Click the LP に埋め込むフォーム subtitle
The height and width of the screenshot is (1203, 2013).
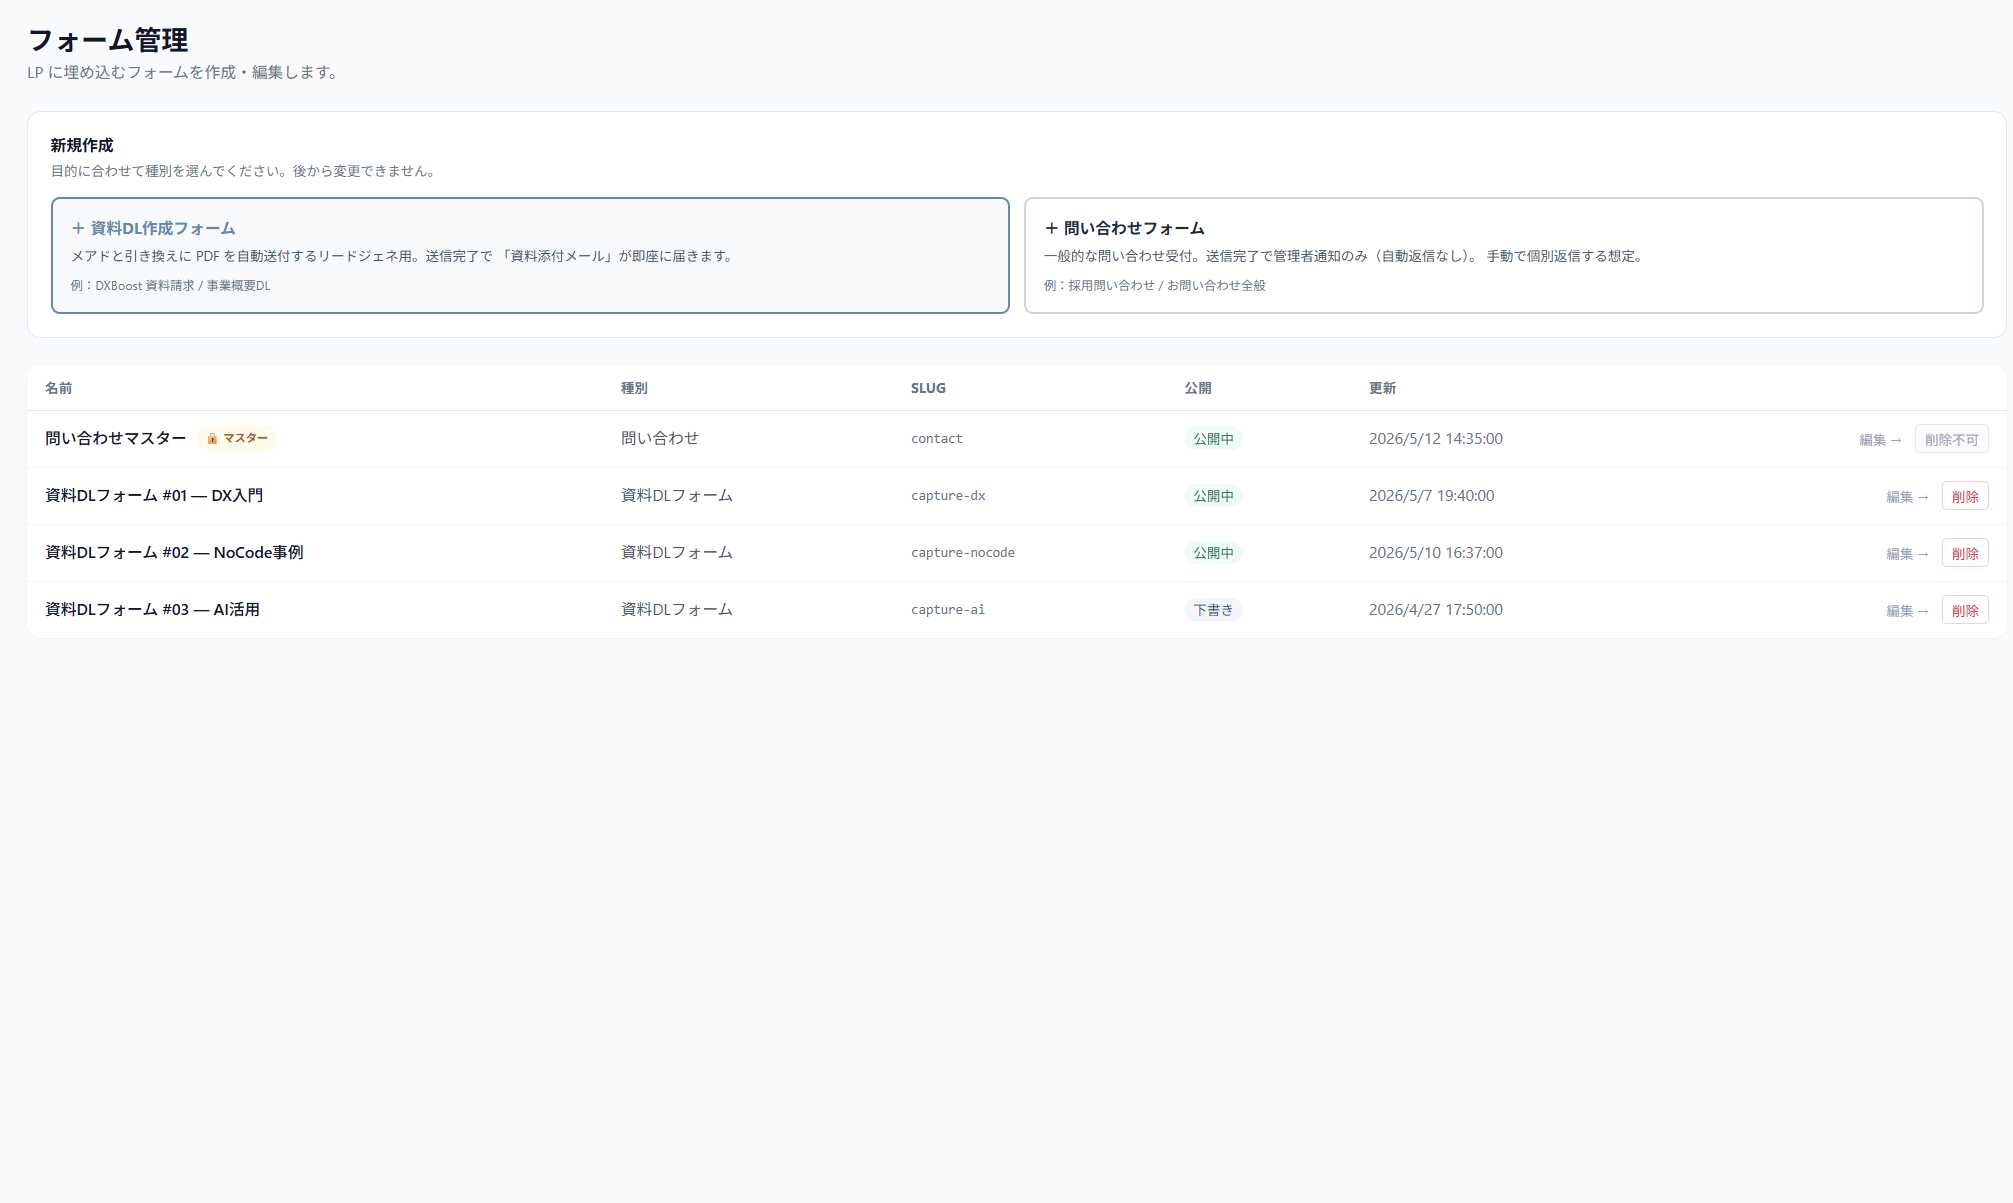click(184, 72)
